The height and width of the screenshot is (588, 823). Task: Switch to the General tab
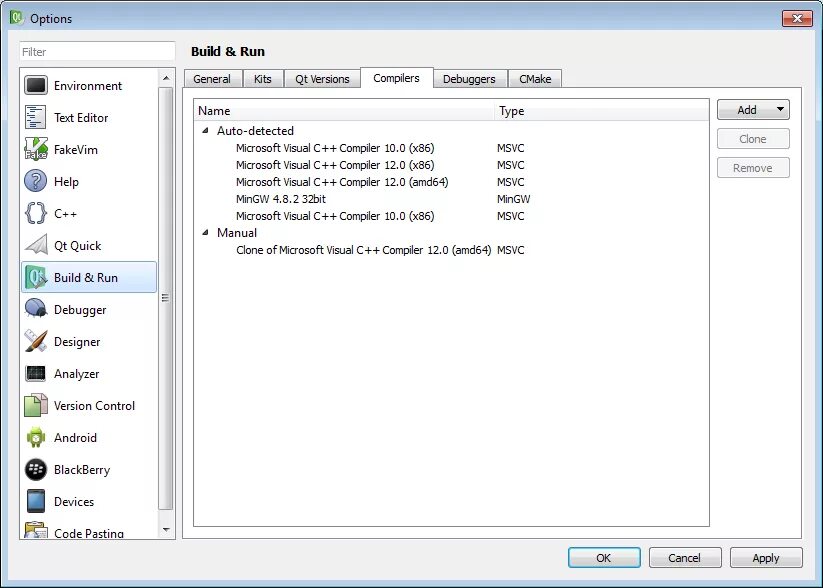click(212, 79)
